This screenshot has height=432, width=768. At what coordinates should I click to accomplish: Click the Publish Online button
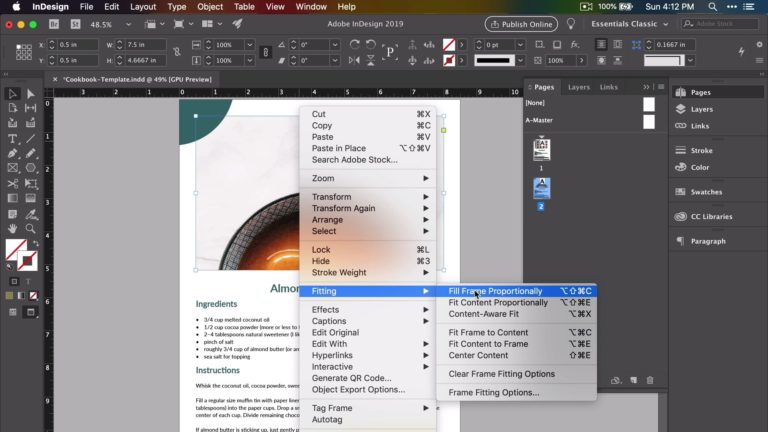pos(521,24)
